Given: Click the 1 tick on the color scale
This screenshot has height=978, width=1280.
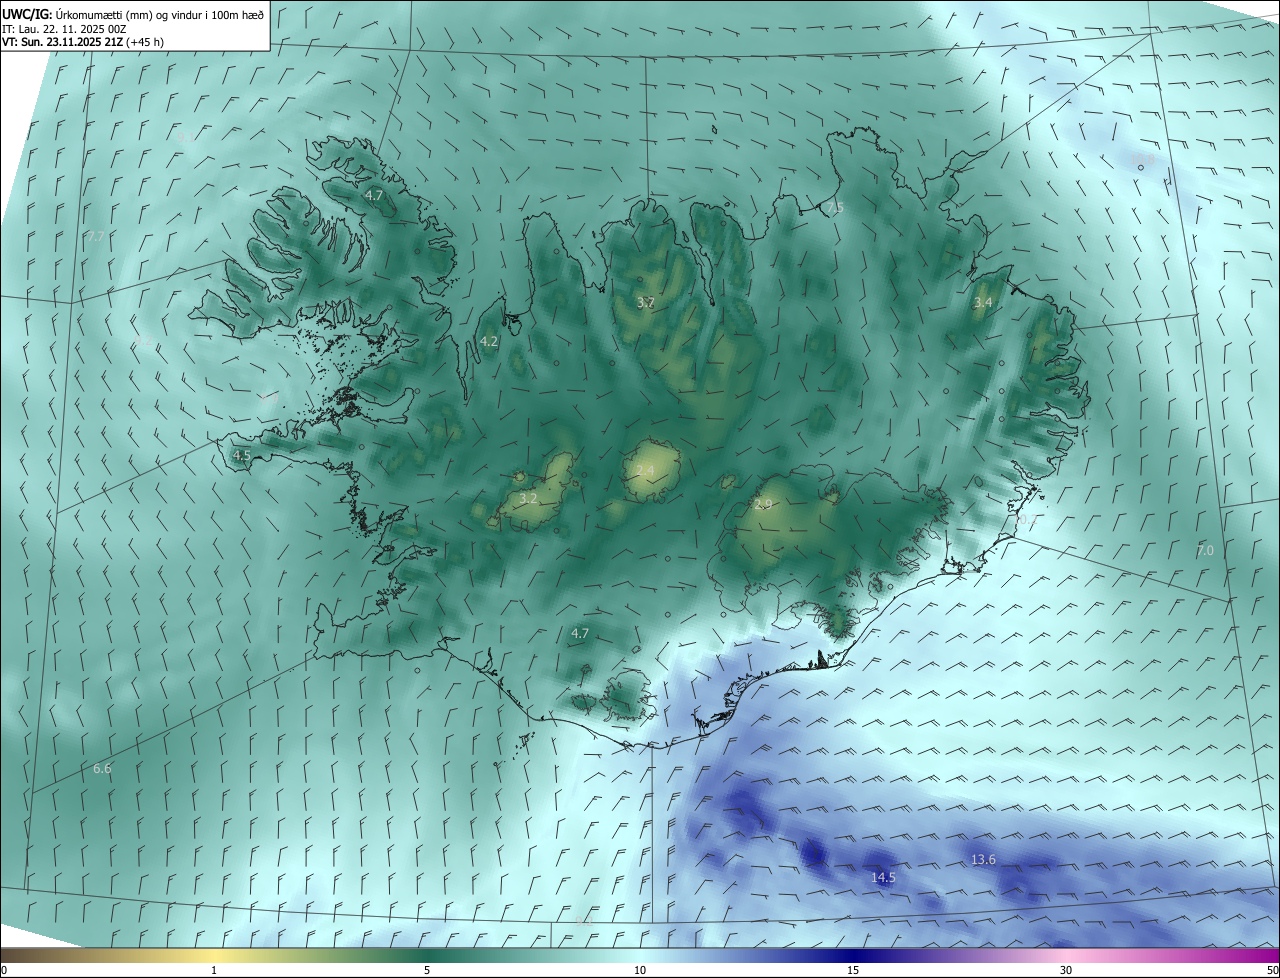Looking at the screenshot, I should [214, 971].
